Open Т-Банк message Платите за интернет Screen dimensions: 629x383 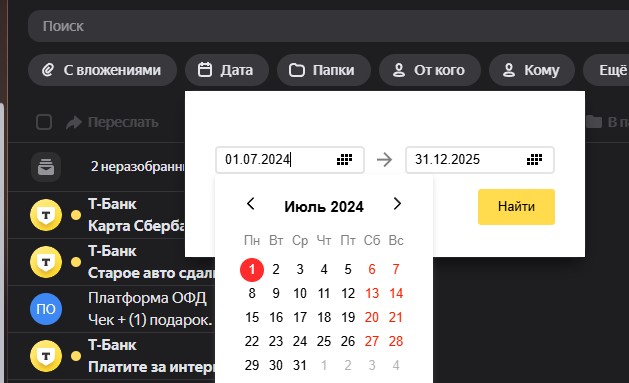(x=112, y=356)
